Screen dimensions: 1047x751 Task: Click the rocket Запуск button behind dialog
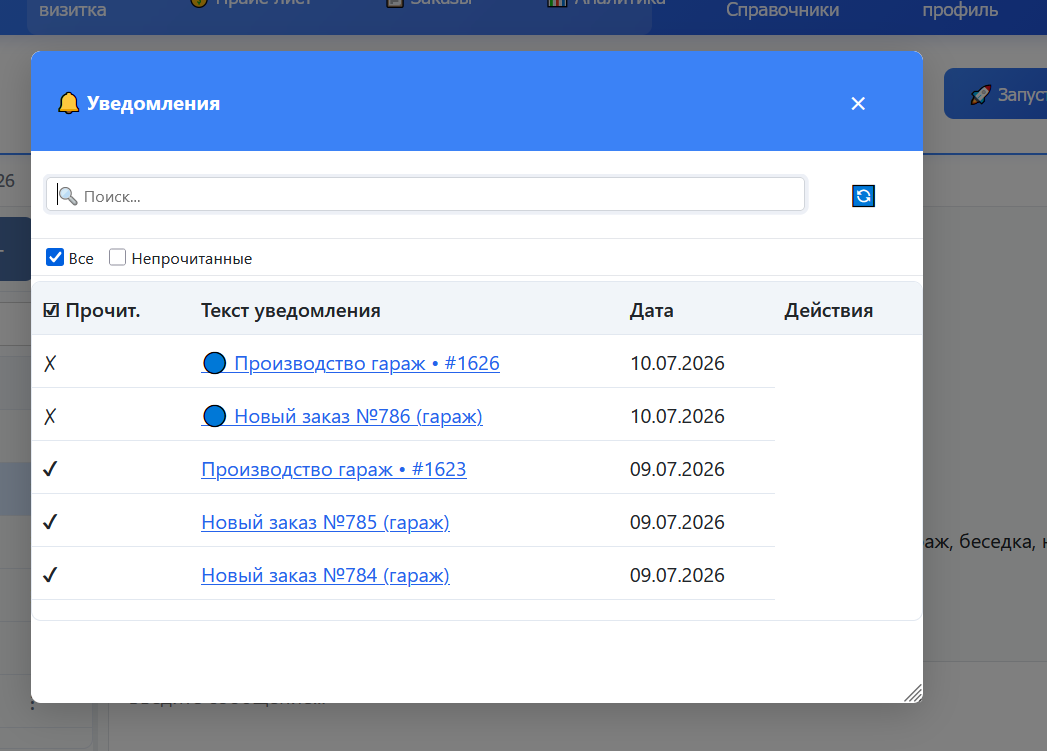(996, 94)
